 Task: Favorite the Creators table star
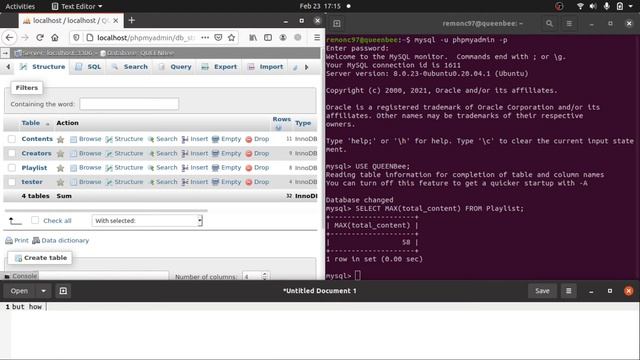60,154
